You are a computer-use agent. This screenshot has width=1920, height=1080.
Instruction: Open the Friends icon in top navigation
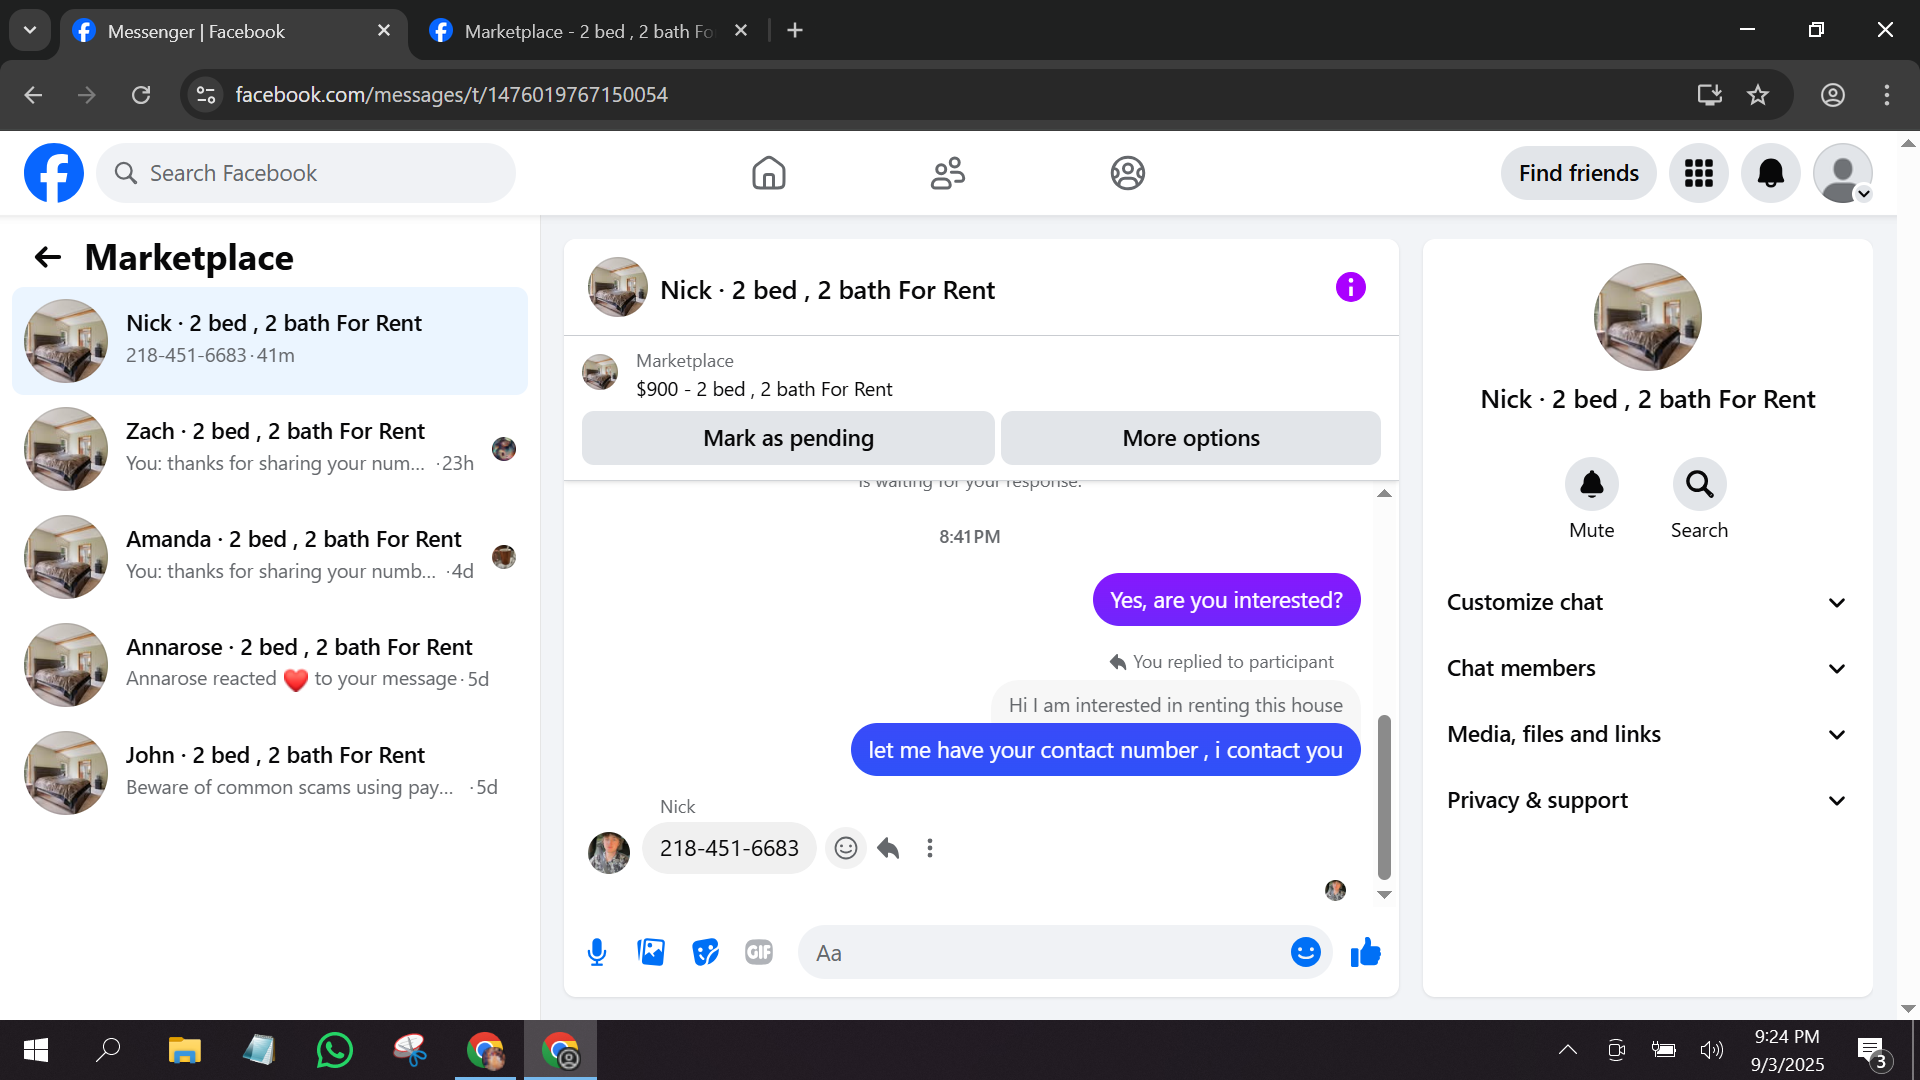pos(948,173)
